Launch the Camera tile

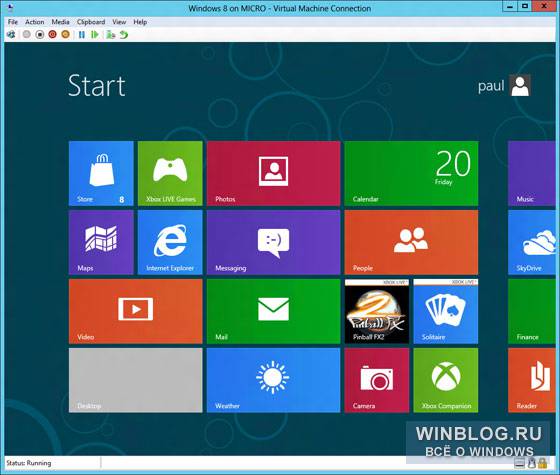(x=377, y=380)
